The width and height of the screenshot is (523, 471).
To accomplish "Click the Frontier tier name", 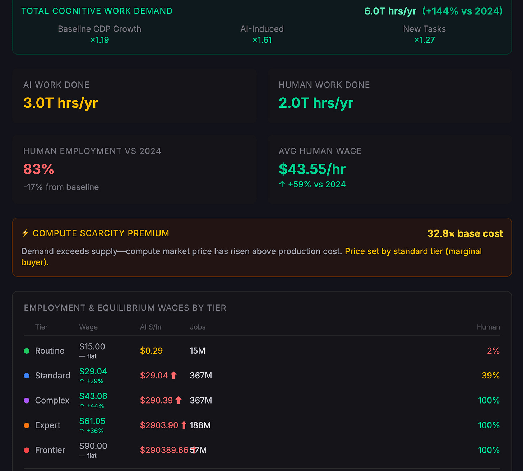I will click(50, 450).
